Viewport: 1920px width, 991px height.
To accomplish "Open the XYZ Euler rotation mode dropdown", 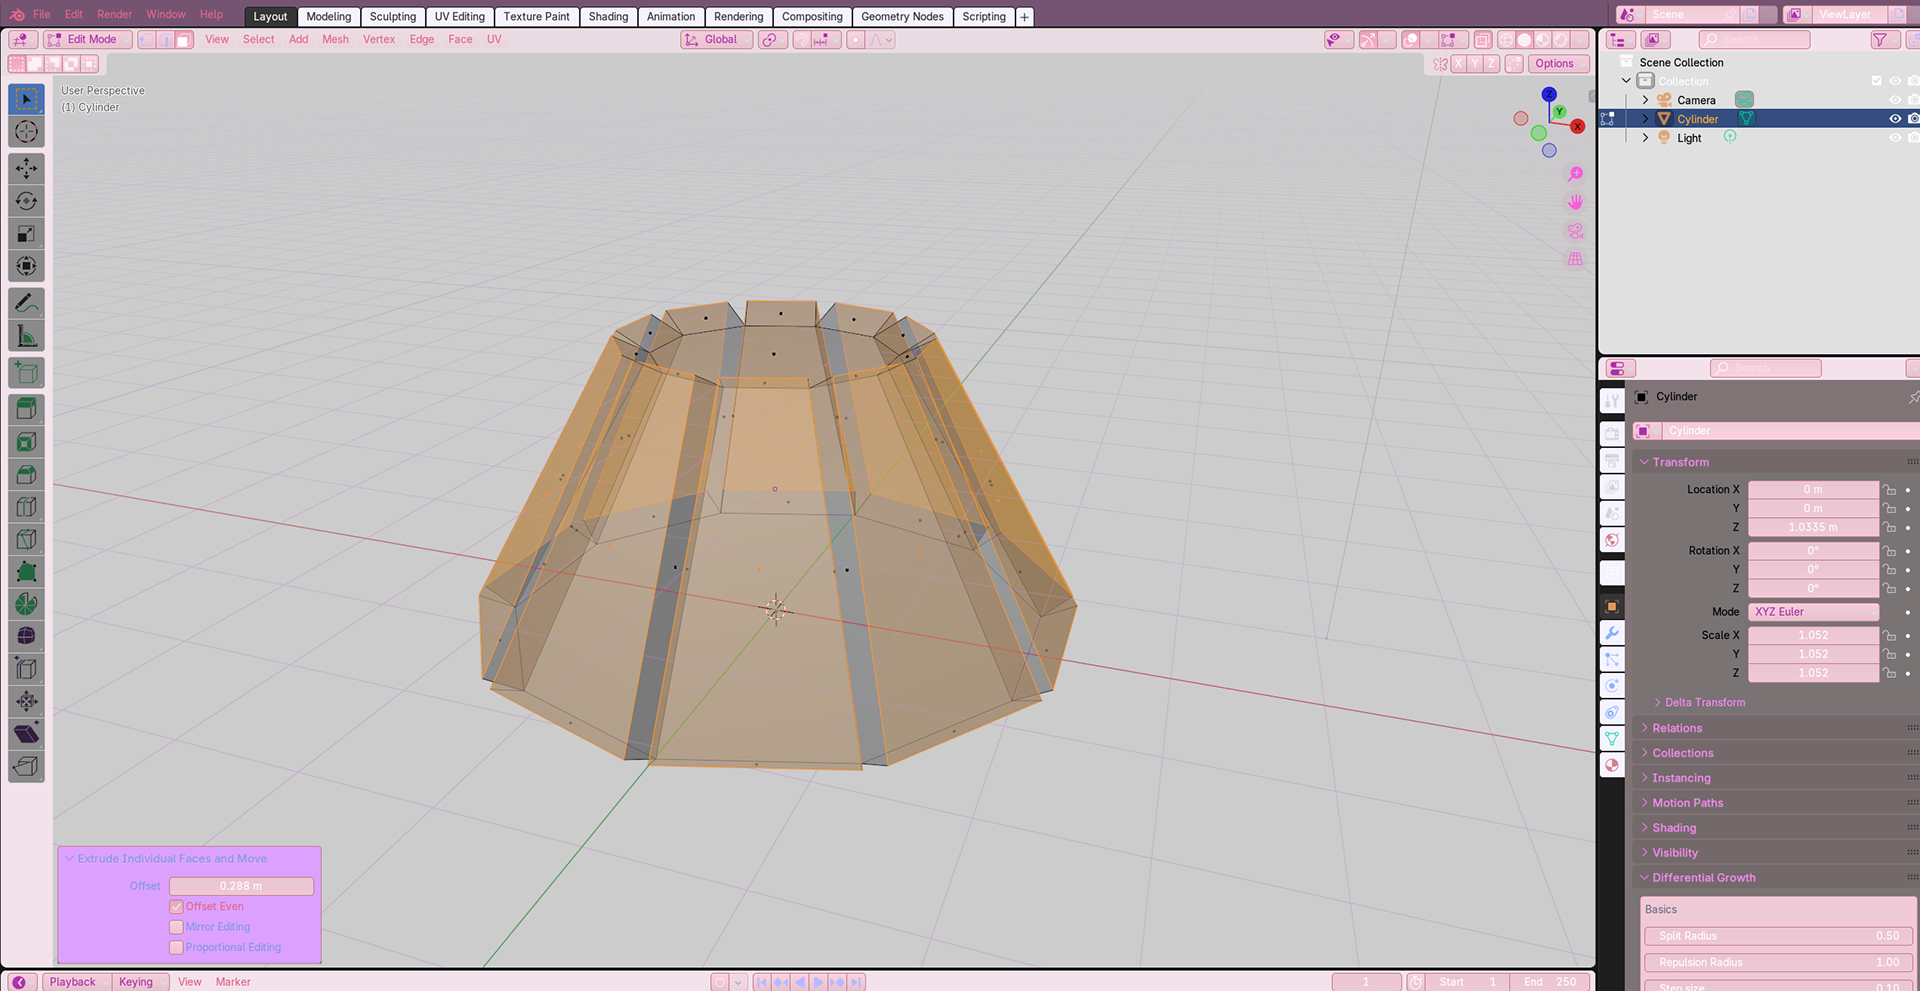I will tap(1813, 612).
